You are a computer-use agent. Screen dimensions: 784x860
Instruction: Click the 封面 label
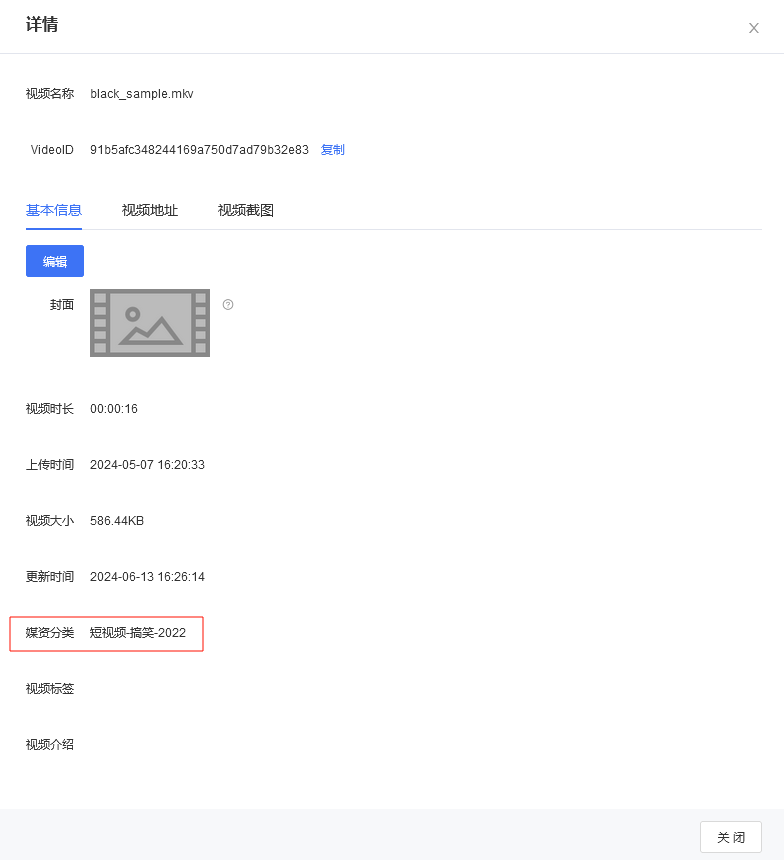[61, 304]
